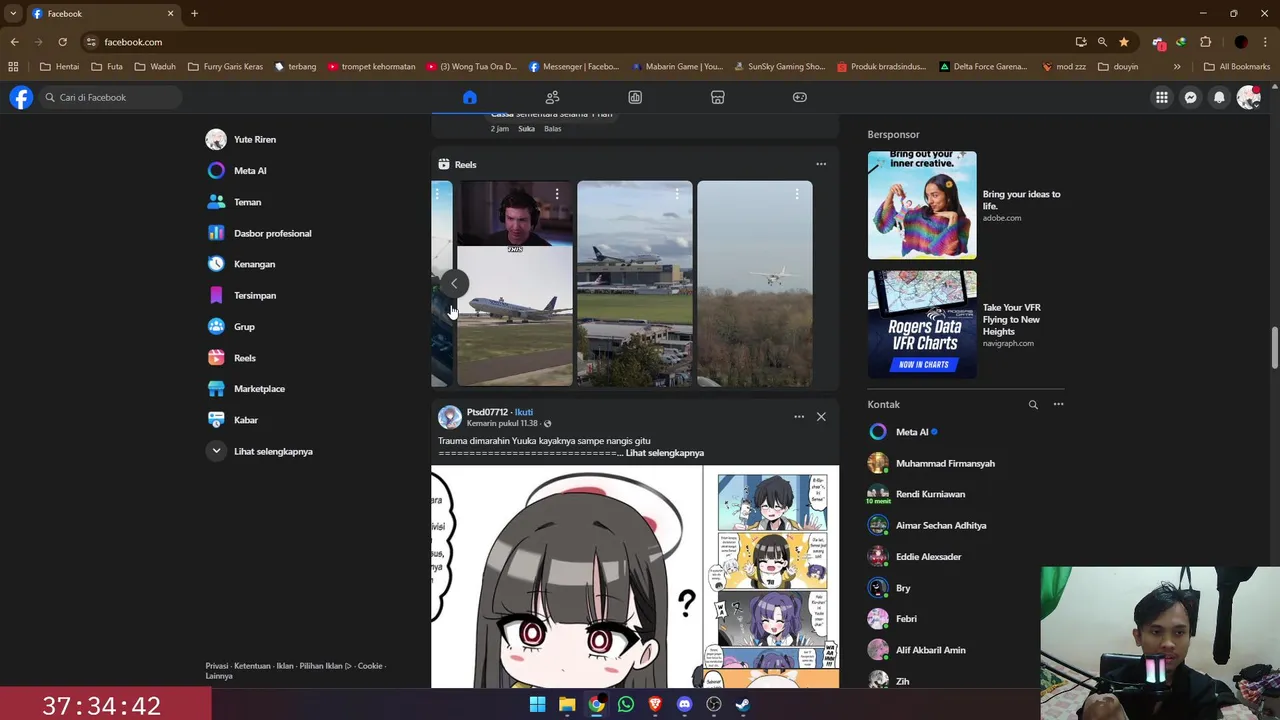Open new browser tab
The height and width of the screenshot is (720, 1280).
point(194,14)
